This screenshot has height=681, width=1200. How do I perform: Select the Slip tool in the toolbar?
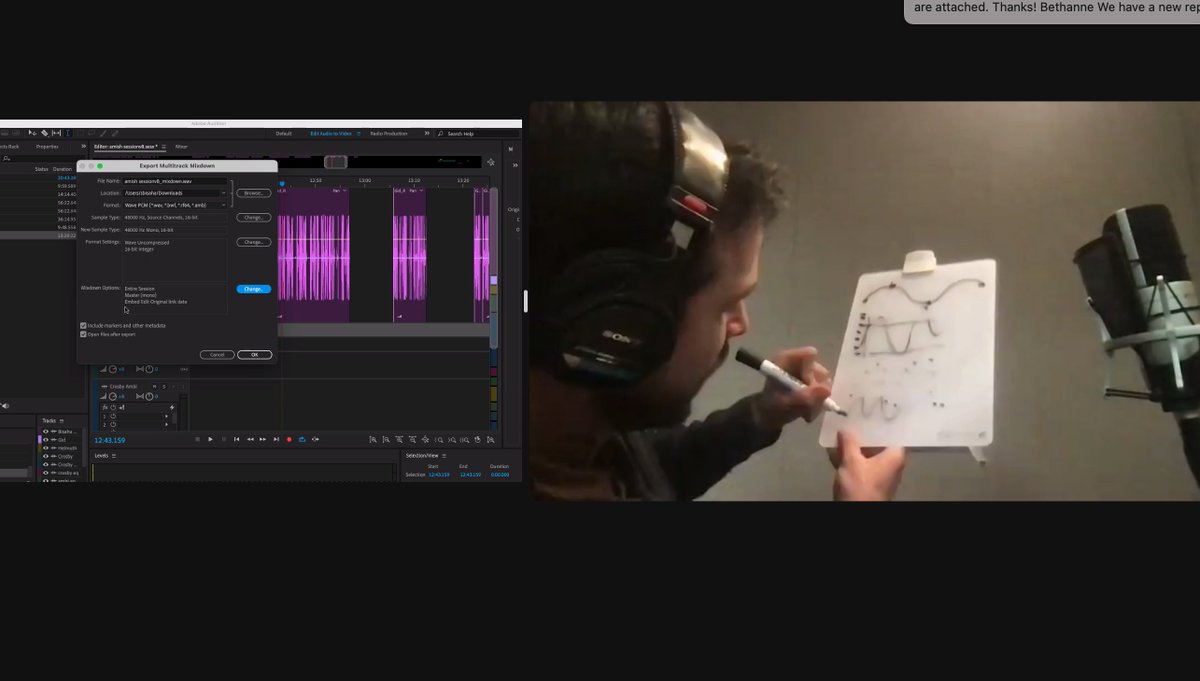57,133
